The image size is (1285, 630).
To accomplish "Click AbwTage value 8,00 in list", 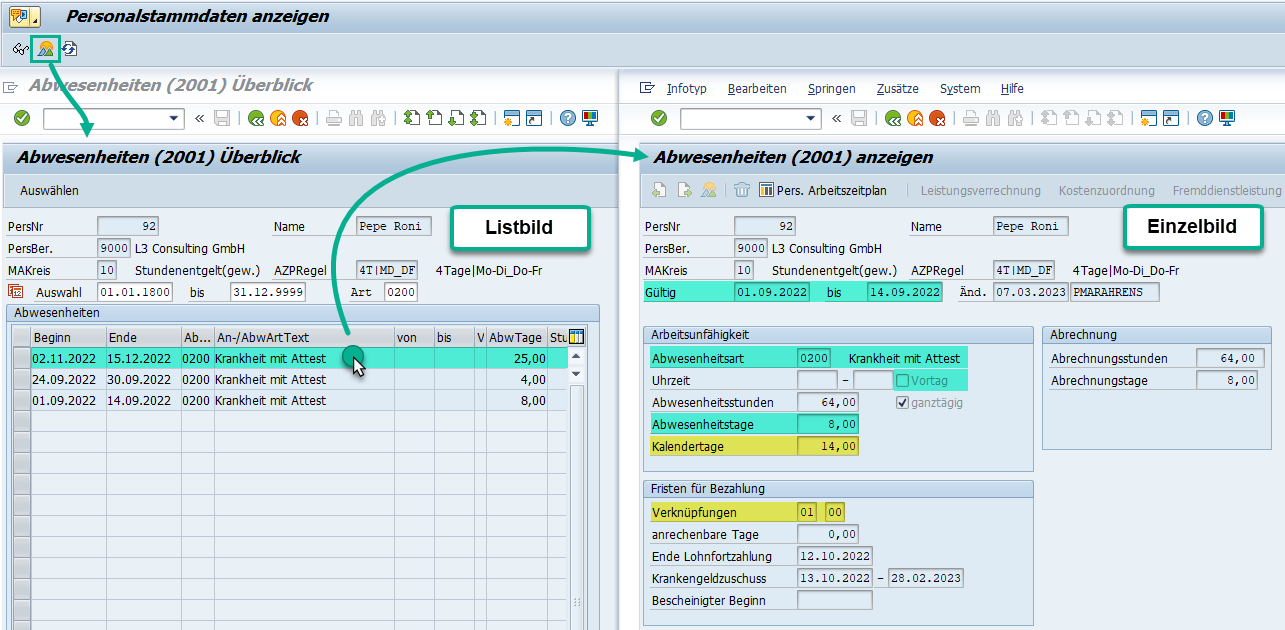I will pyautogui.click(x=516, y=401).
